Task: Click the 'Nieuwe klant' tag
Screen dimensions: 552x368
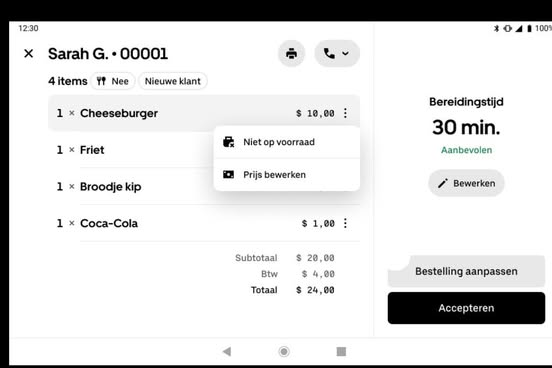Action: (172, 81)
